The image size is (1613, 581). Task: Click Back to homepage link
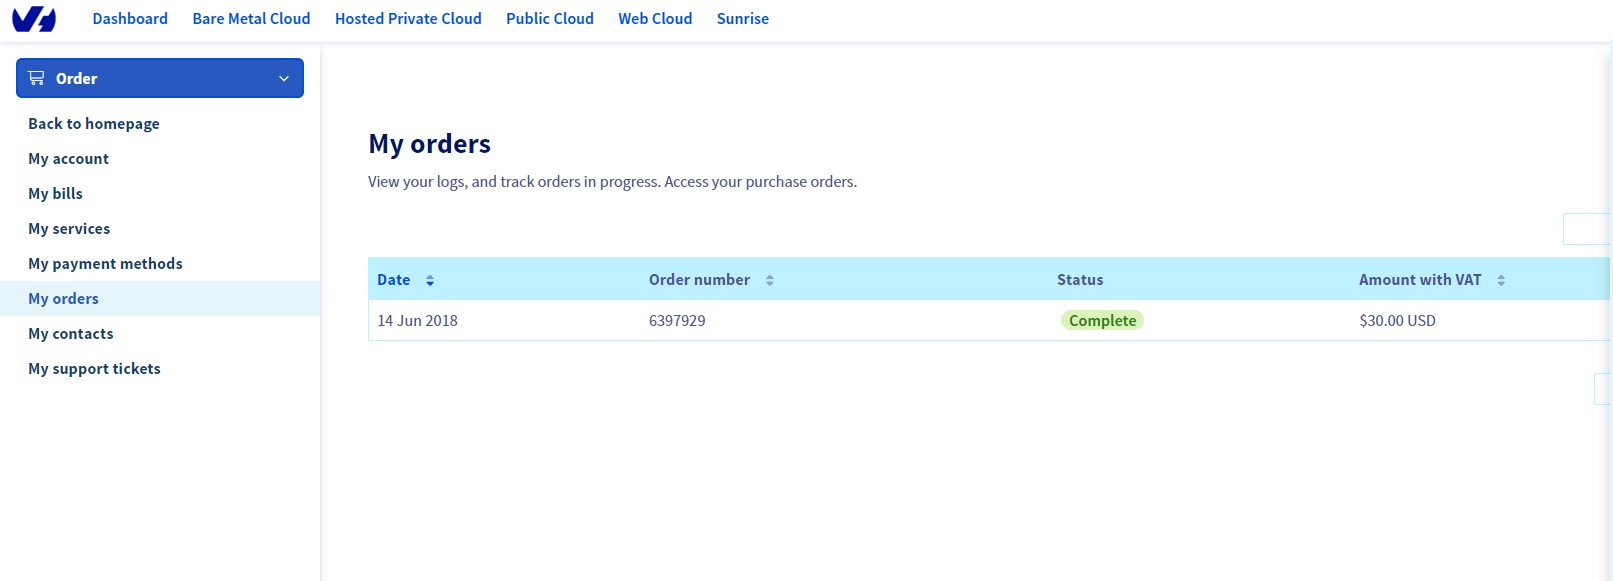[94, 124]
